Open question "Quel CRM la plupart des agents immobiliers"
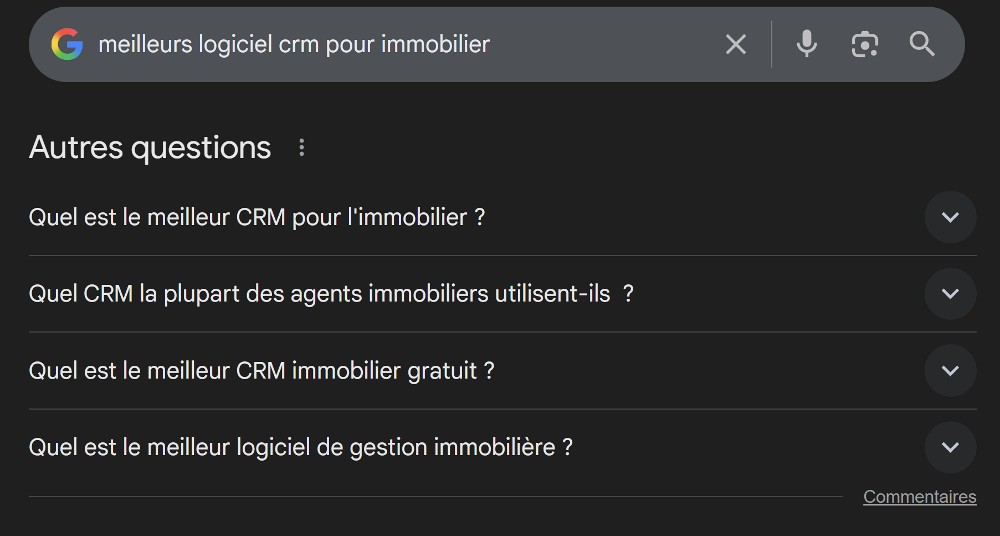1000x536 pixels. click(330, 294)
